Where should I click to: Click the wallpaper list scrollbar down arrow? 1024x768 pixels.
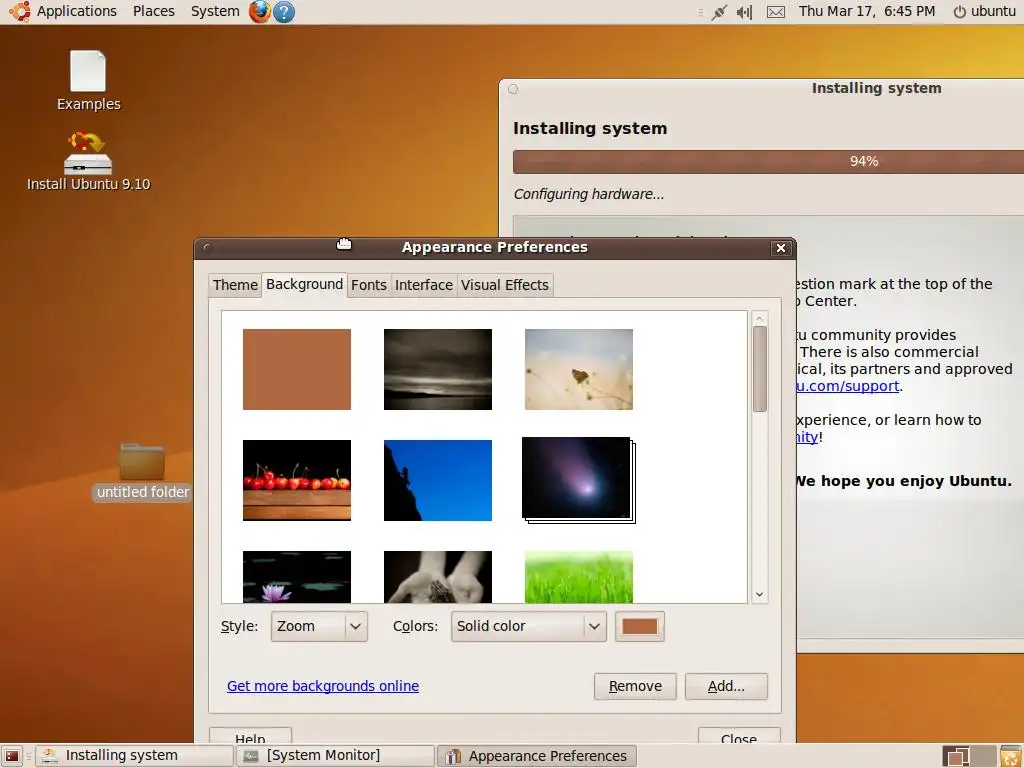coord(760,594)
